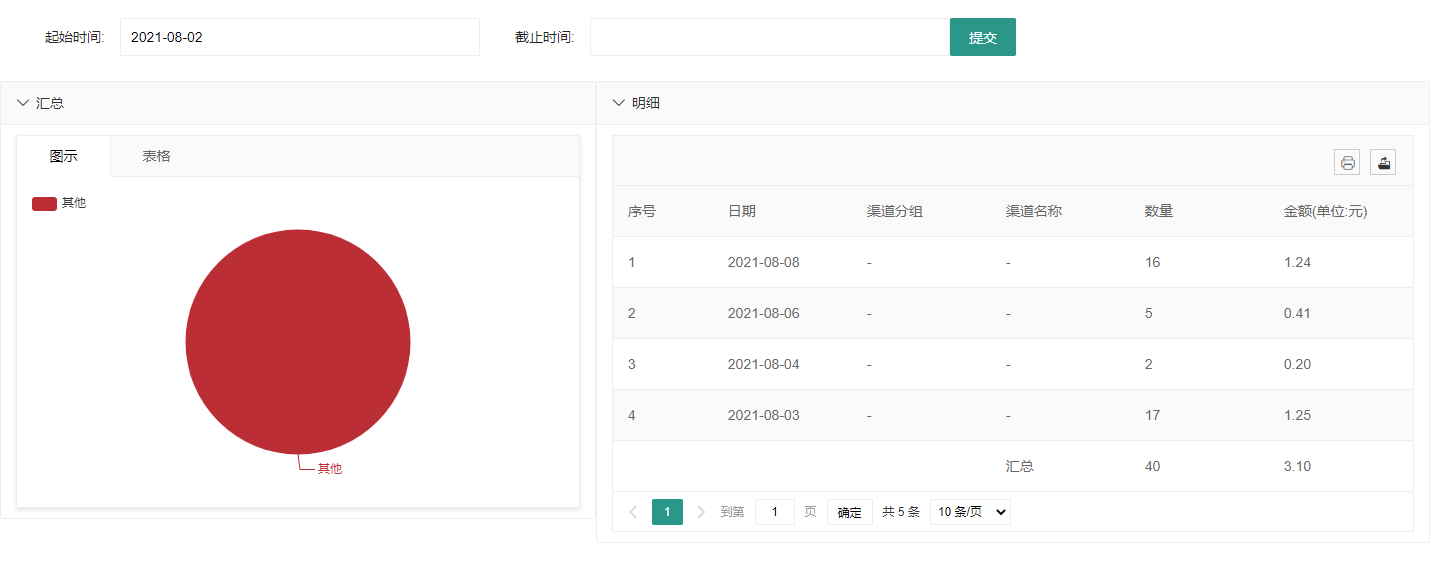
Task: Select the 图示 tab
Action: (64, 156)
